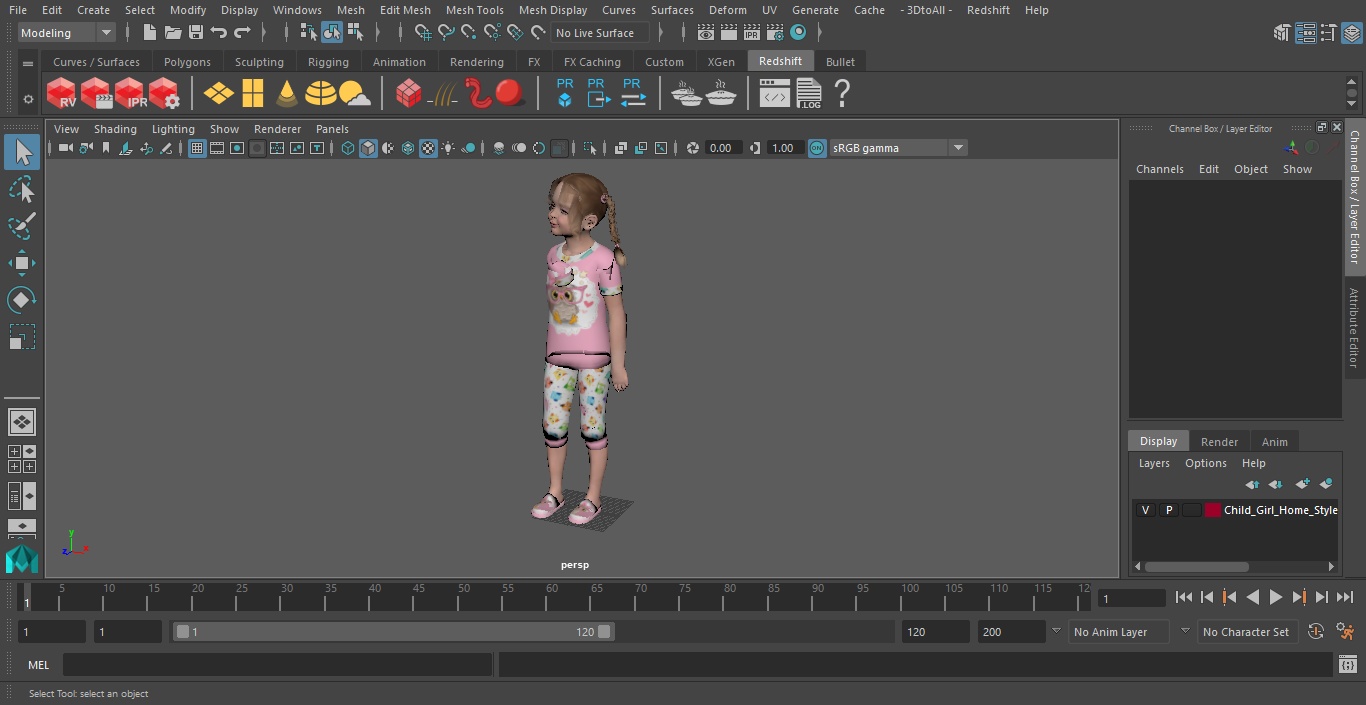This screenshot has height=705, width=1366.
Task: Open Channels menu in Channel Box
Action: [x=1159, y=169]
